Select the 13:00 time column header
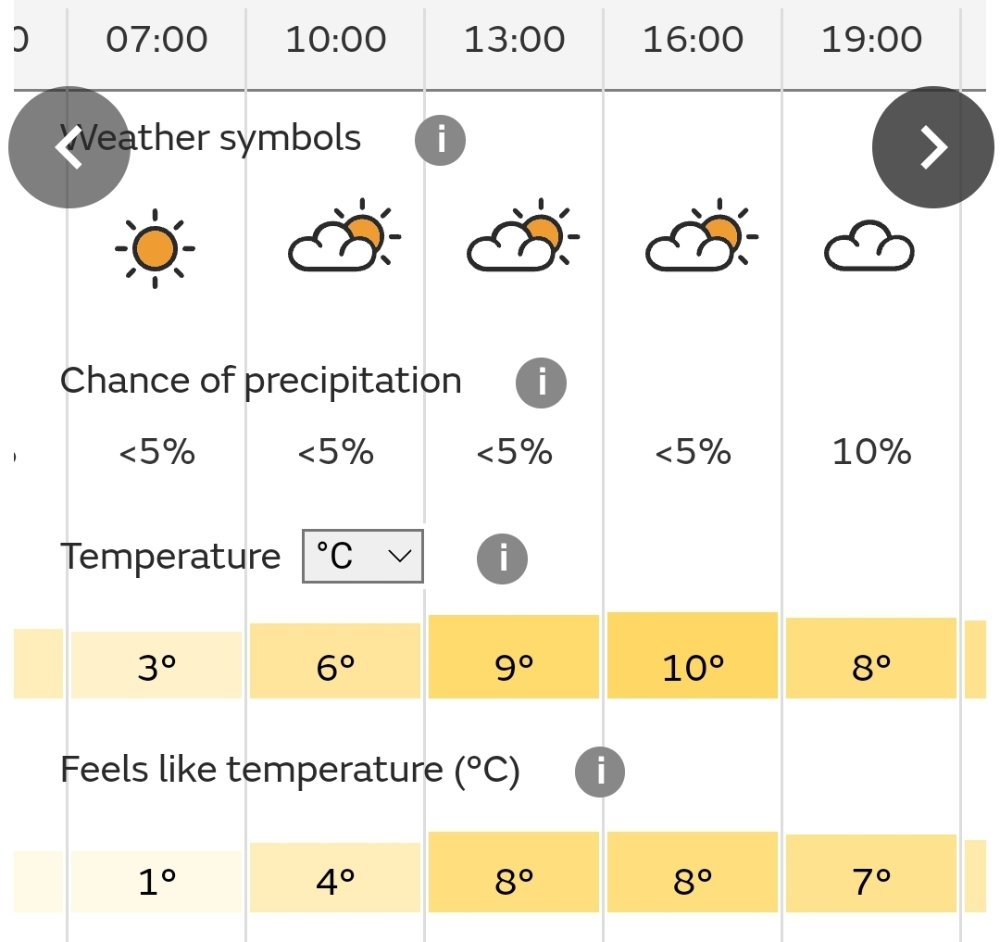This screenshot has width=1000, height=942. point(514,40)
